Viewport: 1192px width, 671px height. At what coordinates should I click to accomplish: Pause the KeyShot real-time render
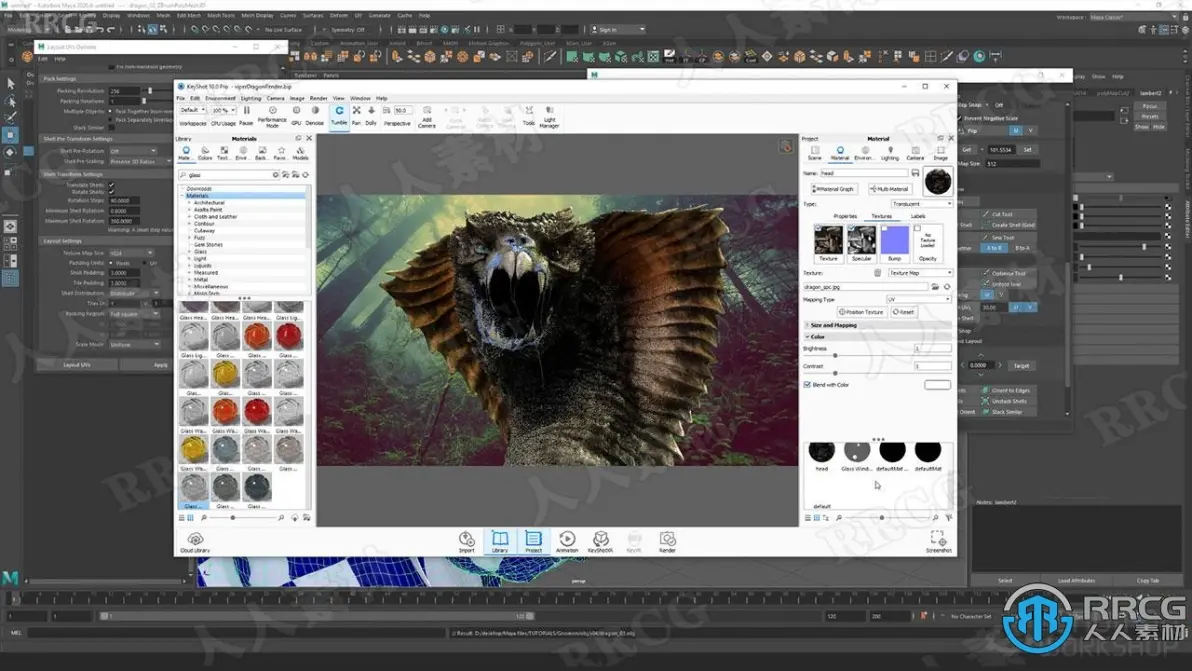[x=246, y=115]
